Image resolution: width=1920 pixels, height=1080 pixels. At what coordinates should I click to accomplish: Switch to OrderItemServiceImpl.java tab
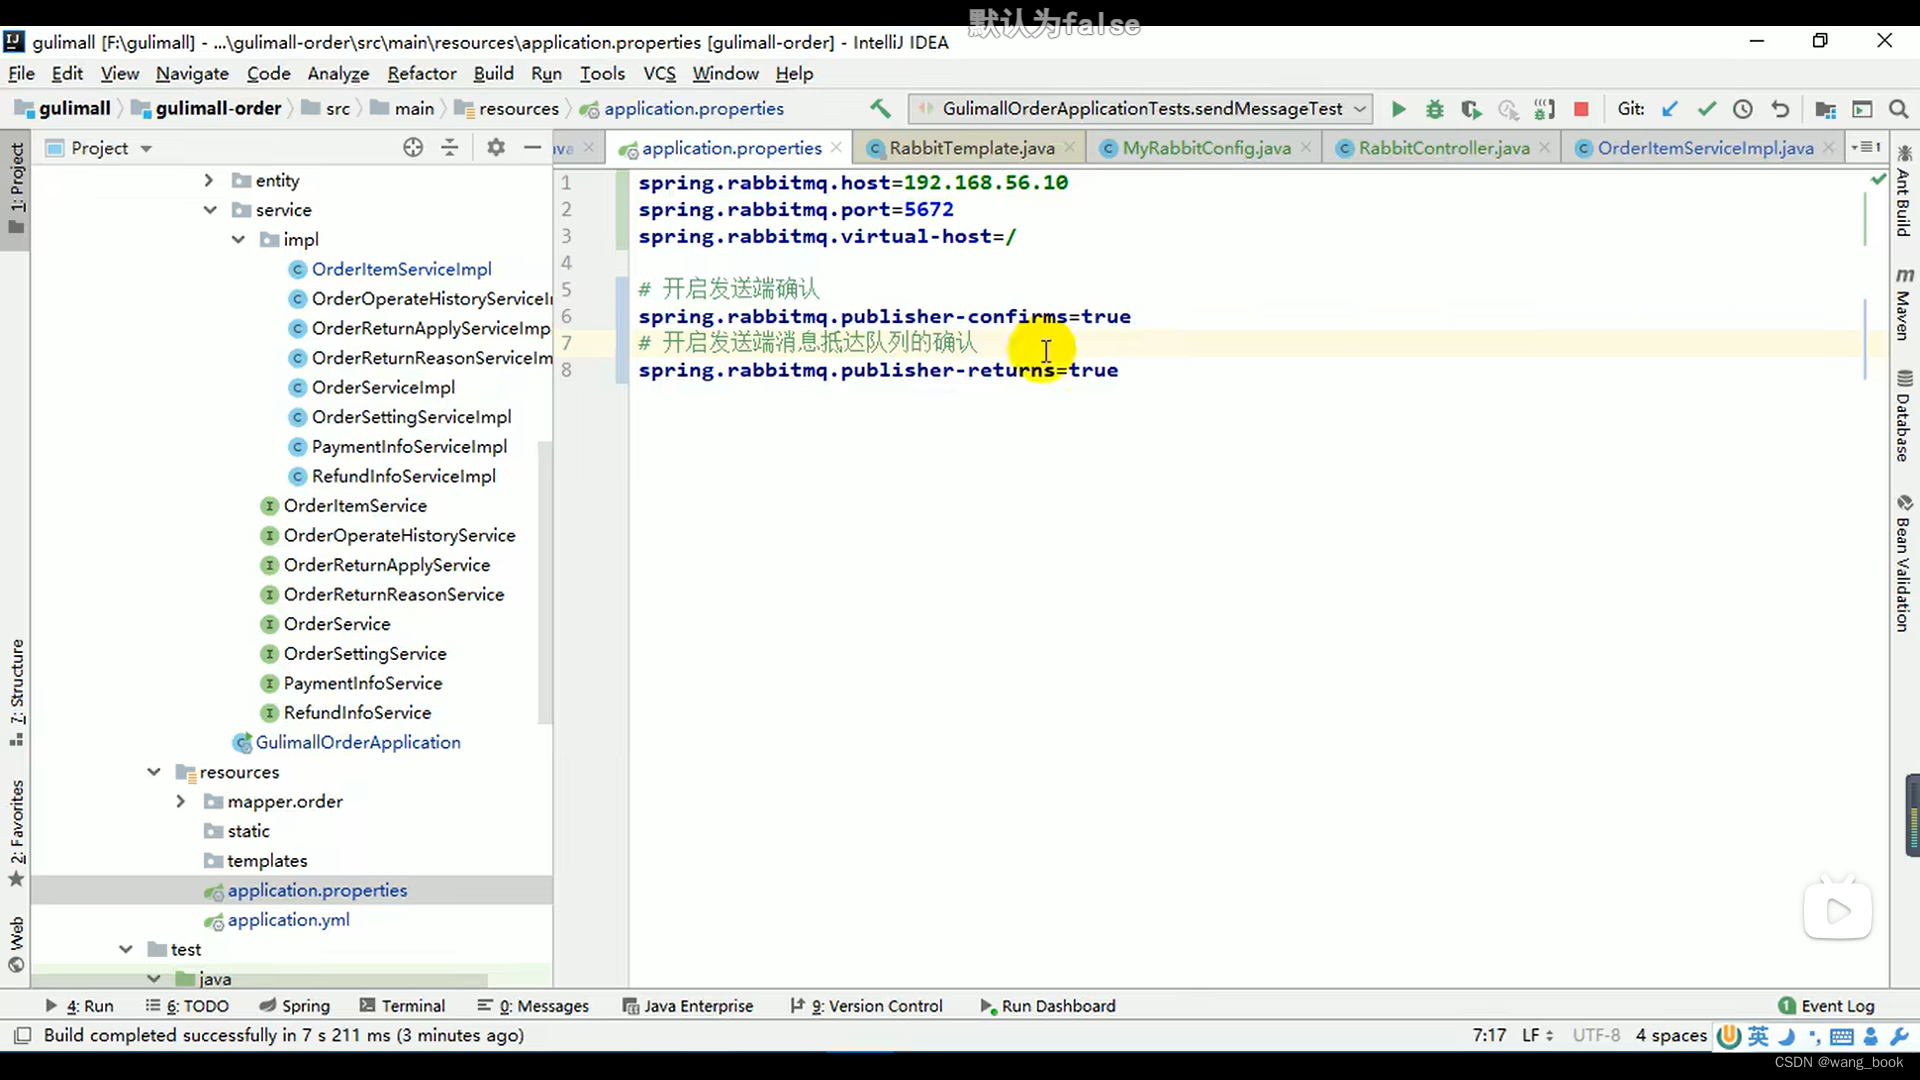point(1705,148)
